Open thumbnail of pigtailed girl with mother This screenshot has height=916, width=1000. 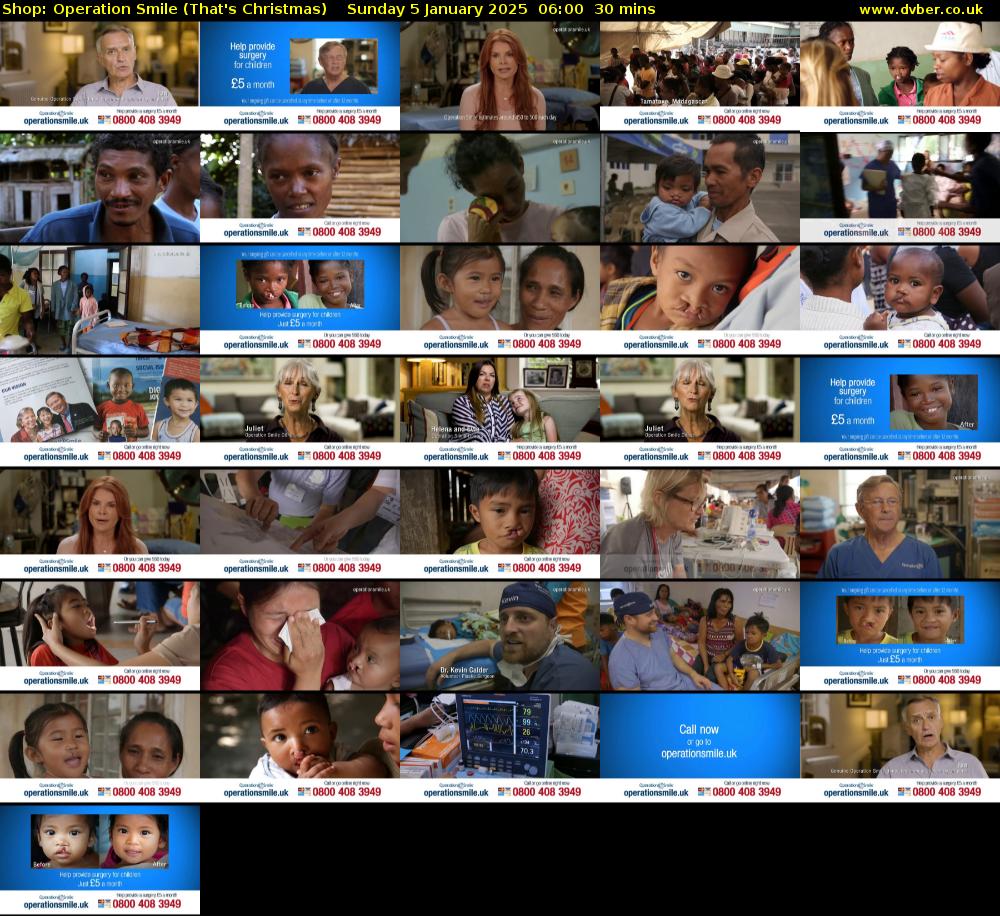tap(500, 300)
